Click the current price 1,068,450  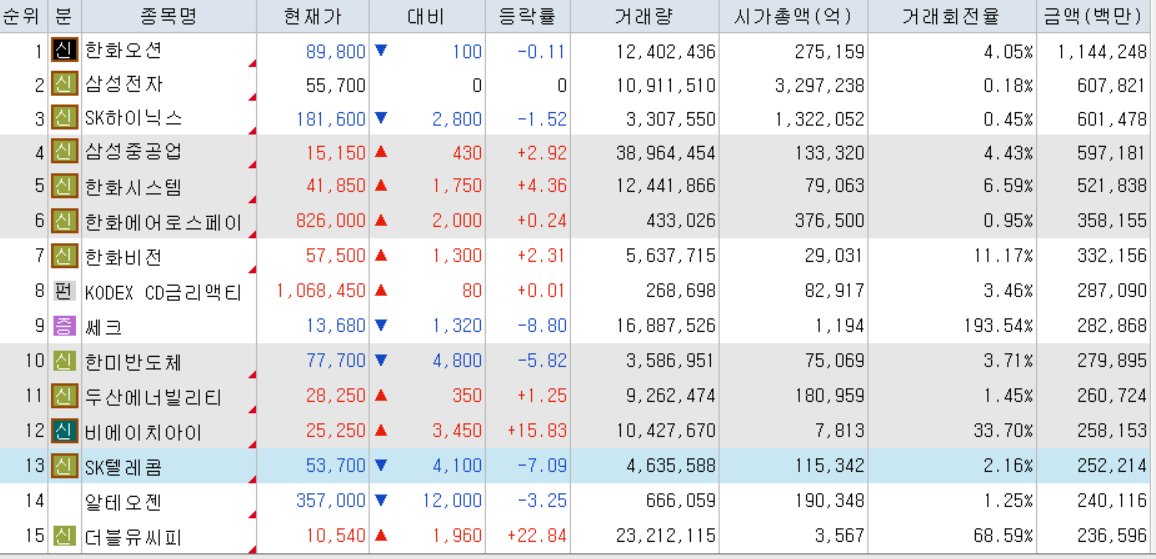pyautogui.click(x=321, y=291)
